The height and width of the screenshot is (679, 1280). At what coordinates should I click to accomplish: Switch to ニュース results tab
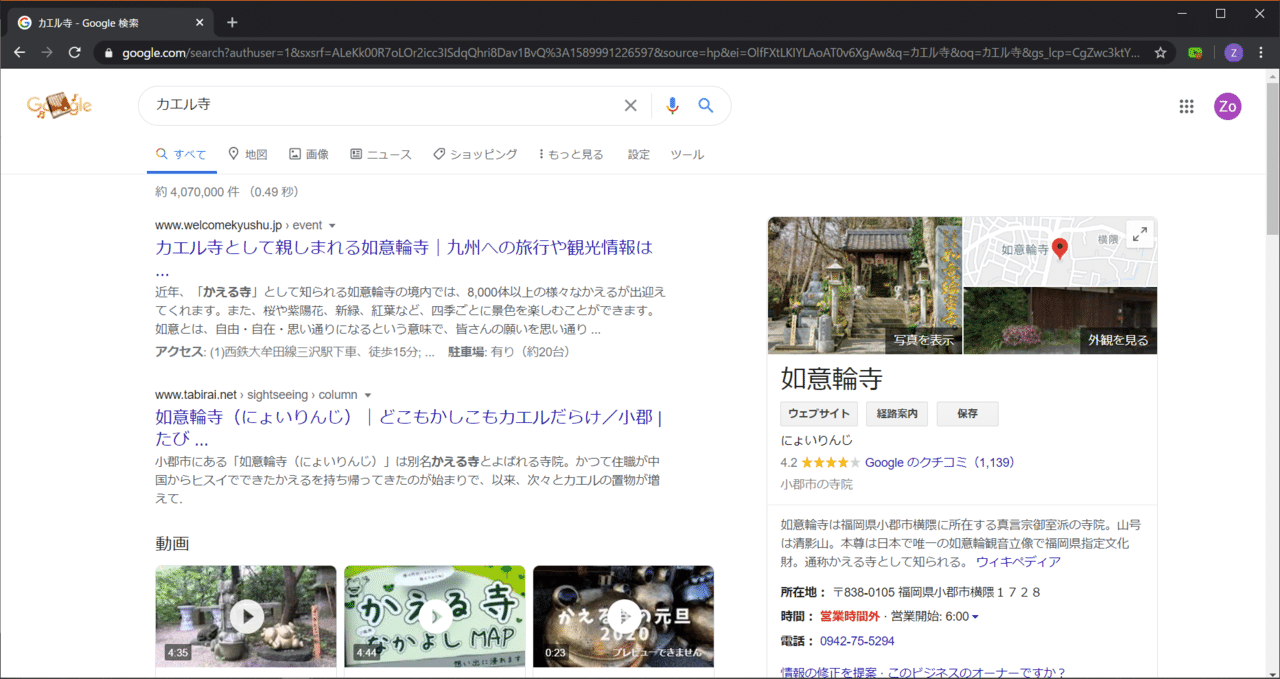click(381, 154)
